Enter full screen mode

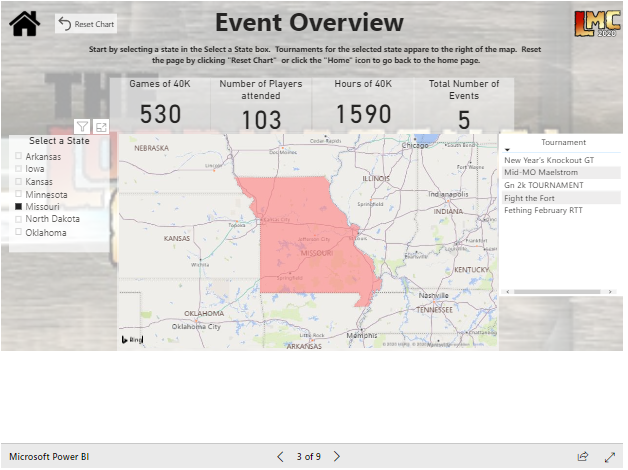(x=610, y=456)
